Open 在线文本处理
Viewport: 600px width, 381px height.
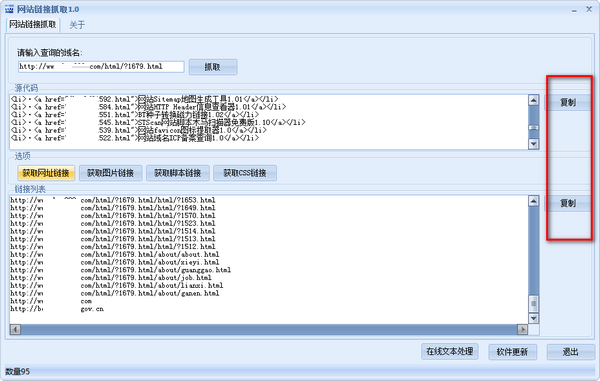pos(450,351)
